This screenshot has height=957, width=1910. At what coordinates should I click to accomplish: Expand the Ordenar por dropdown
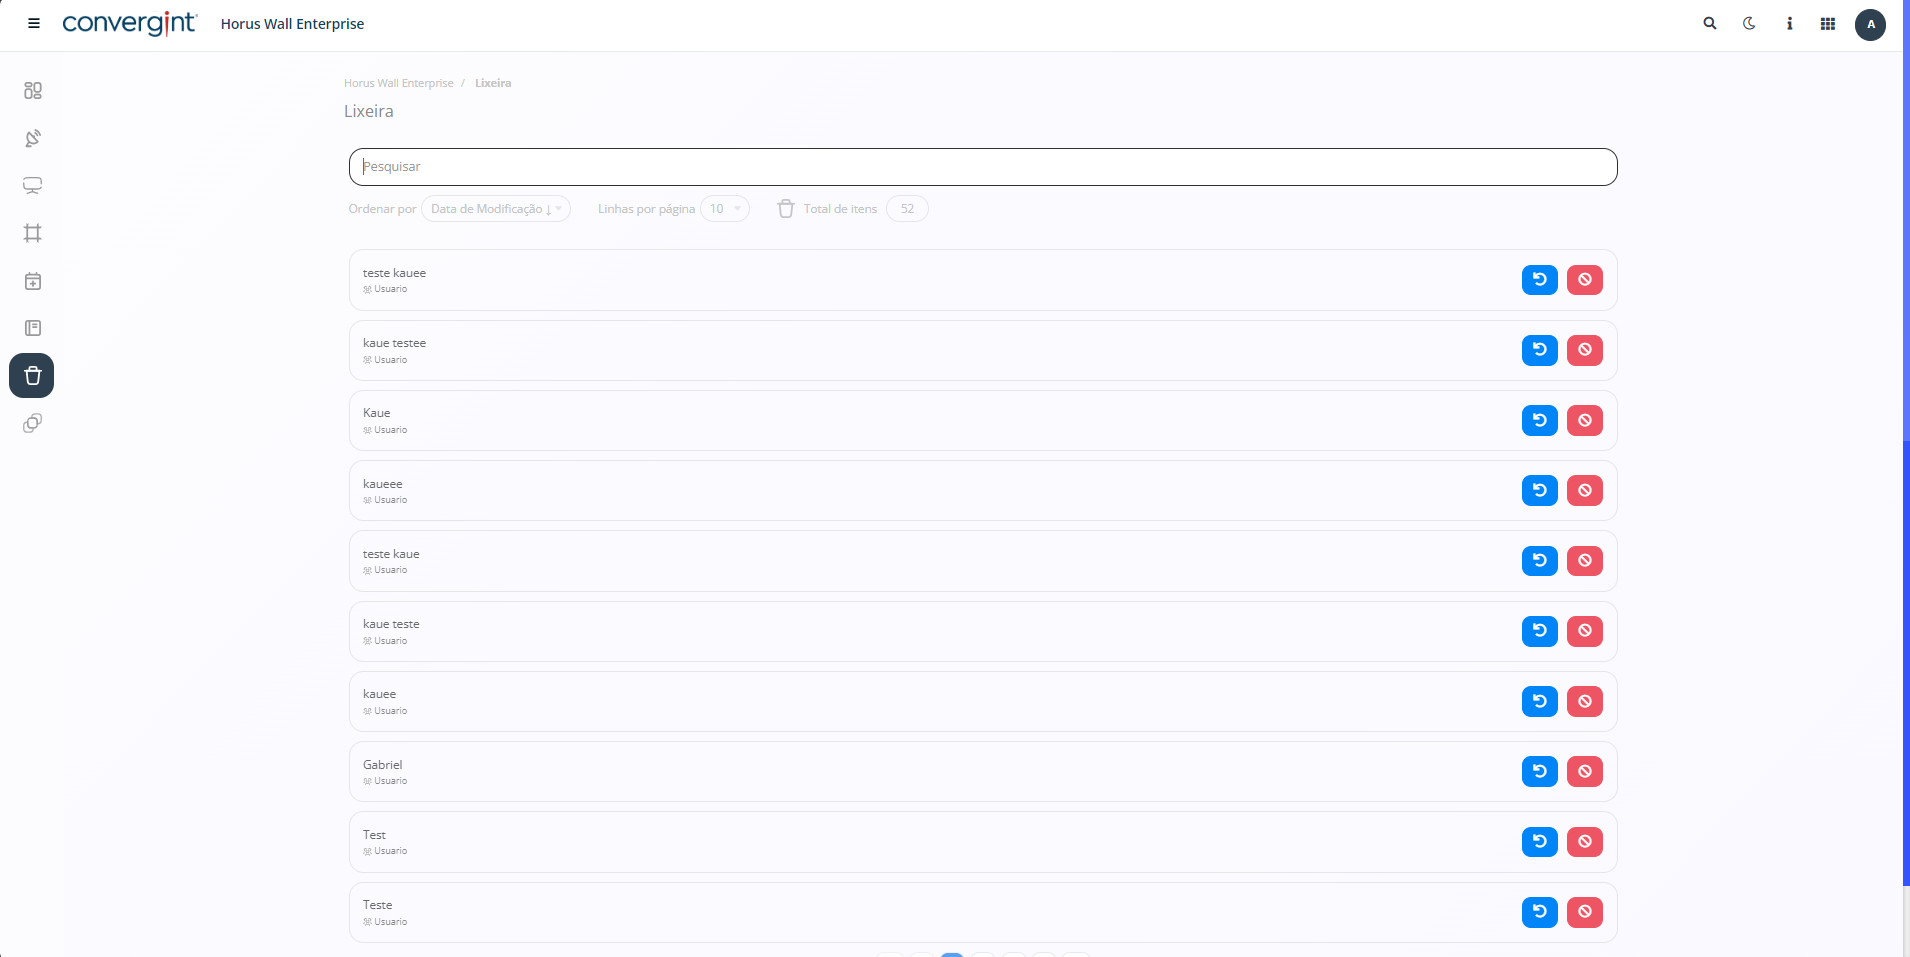click(x=495, y=209)
